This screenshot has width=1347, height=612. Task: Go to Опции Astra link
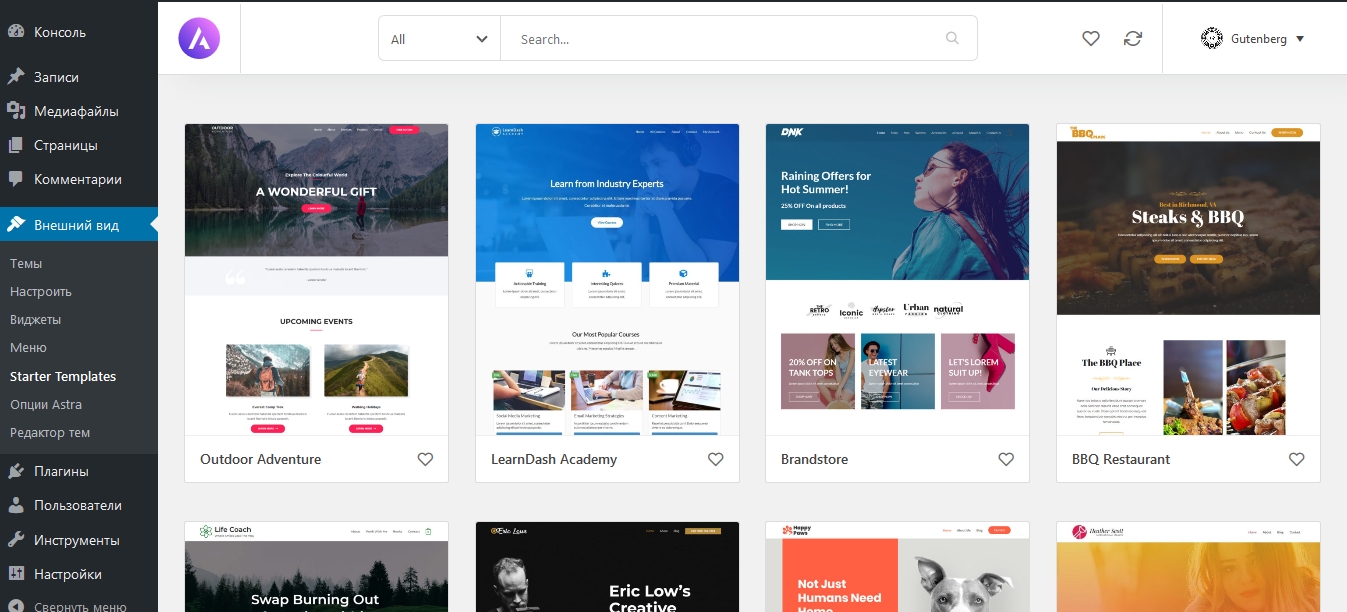click(x=46, y=405)
